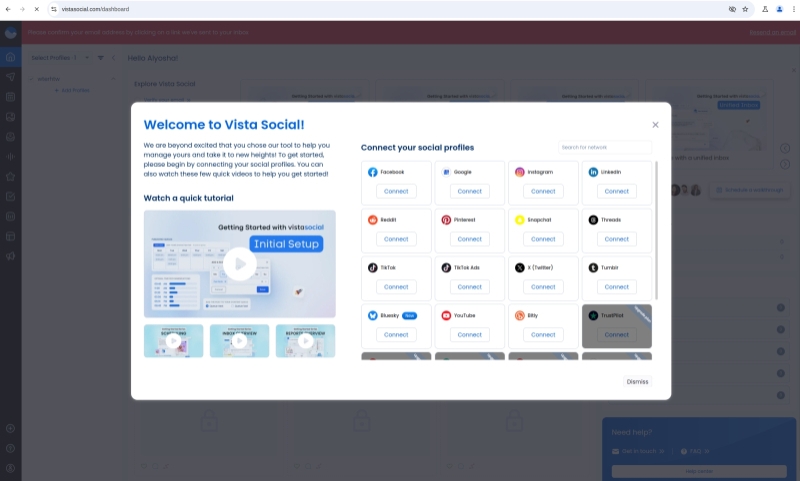
Task: Play the Initial Setup tutorial video
Action: point(239,264)
